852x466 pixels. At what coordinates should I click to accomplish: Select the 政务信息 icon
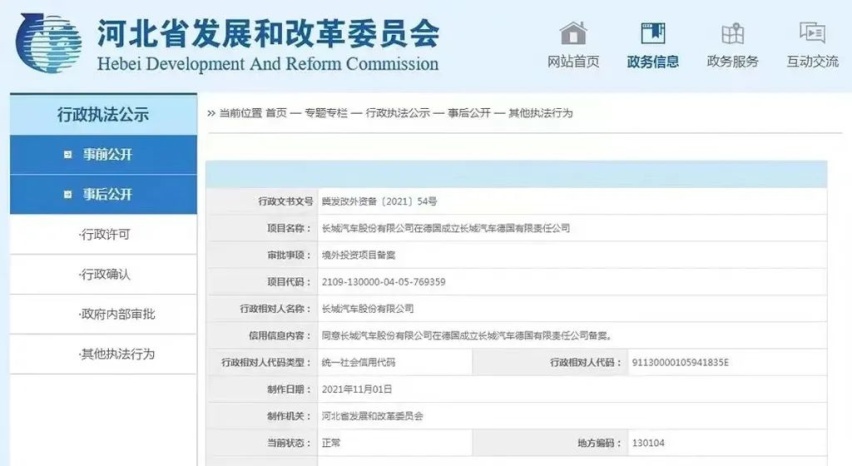(653, 33)
